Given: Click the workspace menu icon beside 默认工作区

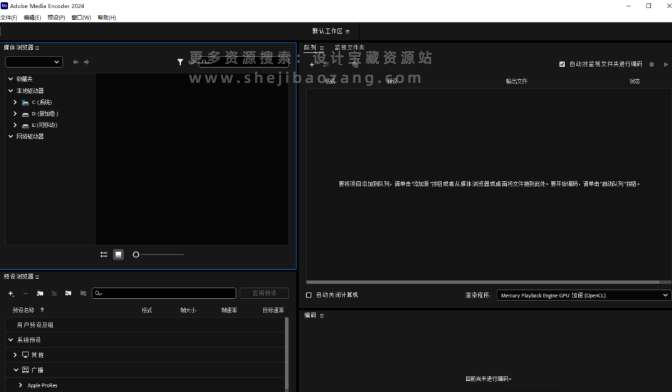Looking at the screenshot, I should [x=348, y=31].
